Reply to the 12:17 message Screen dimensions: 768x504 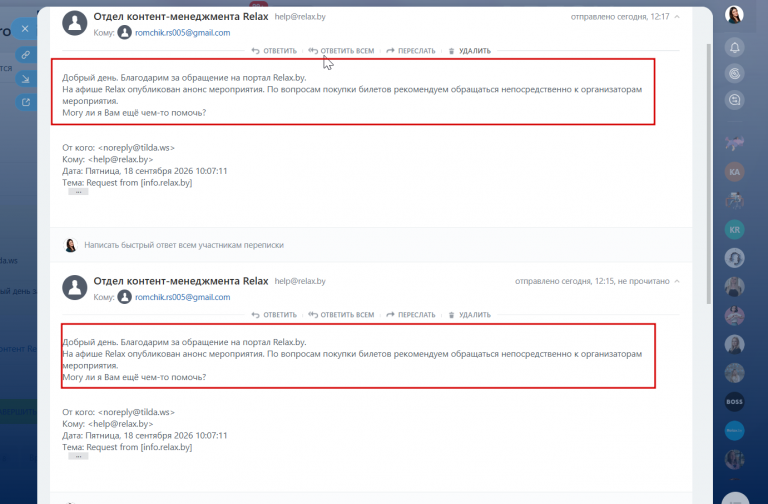click(274, 51)
